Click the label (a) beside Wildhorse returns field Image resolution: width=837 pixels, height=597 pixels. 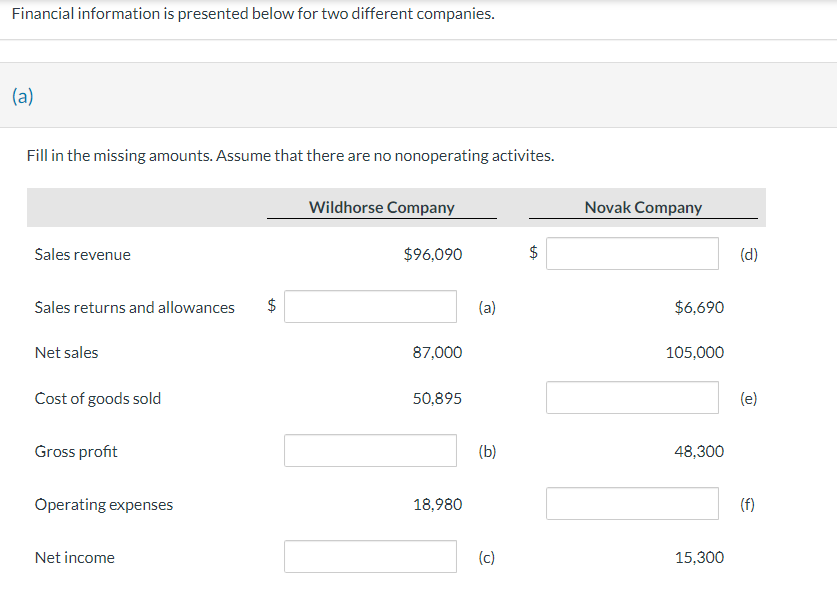click(487, 307)
